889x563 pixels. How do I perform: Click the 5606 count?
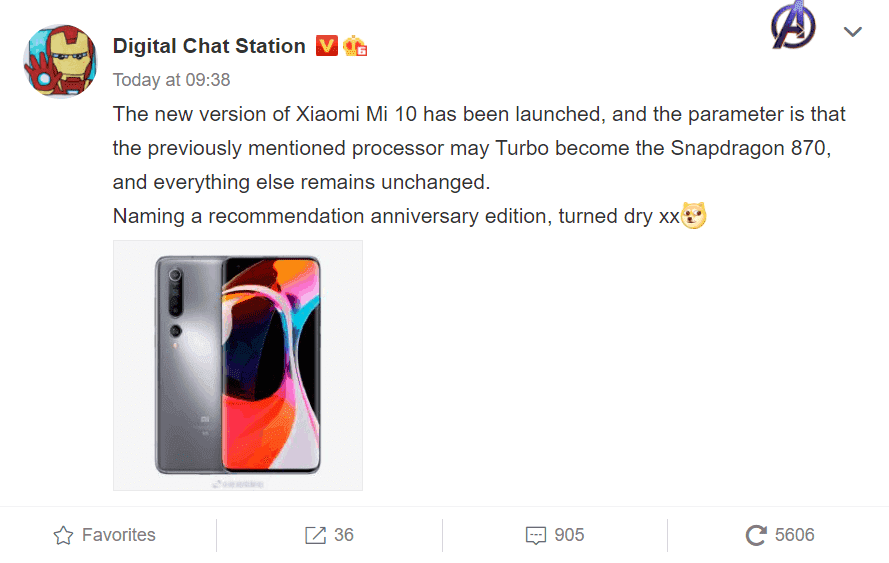coord(795,535)
